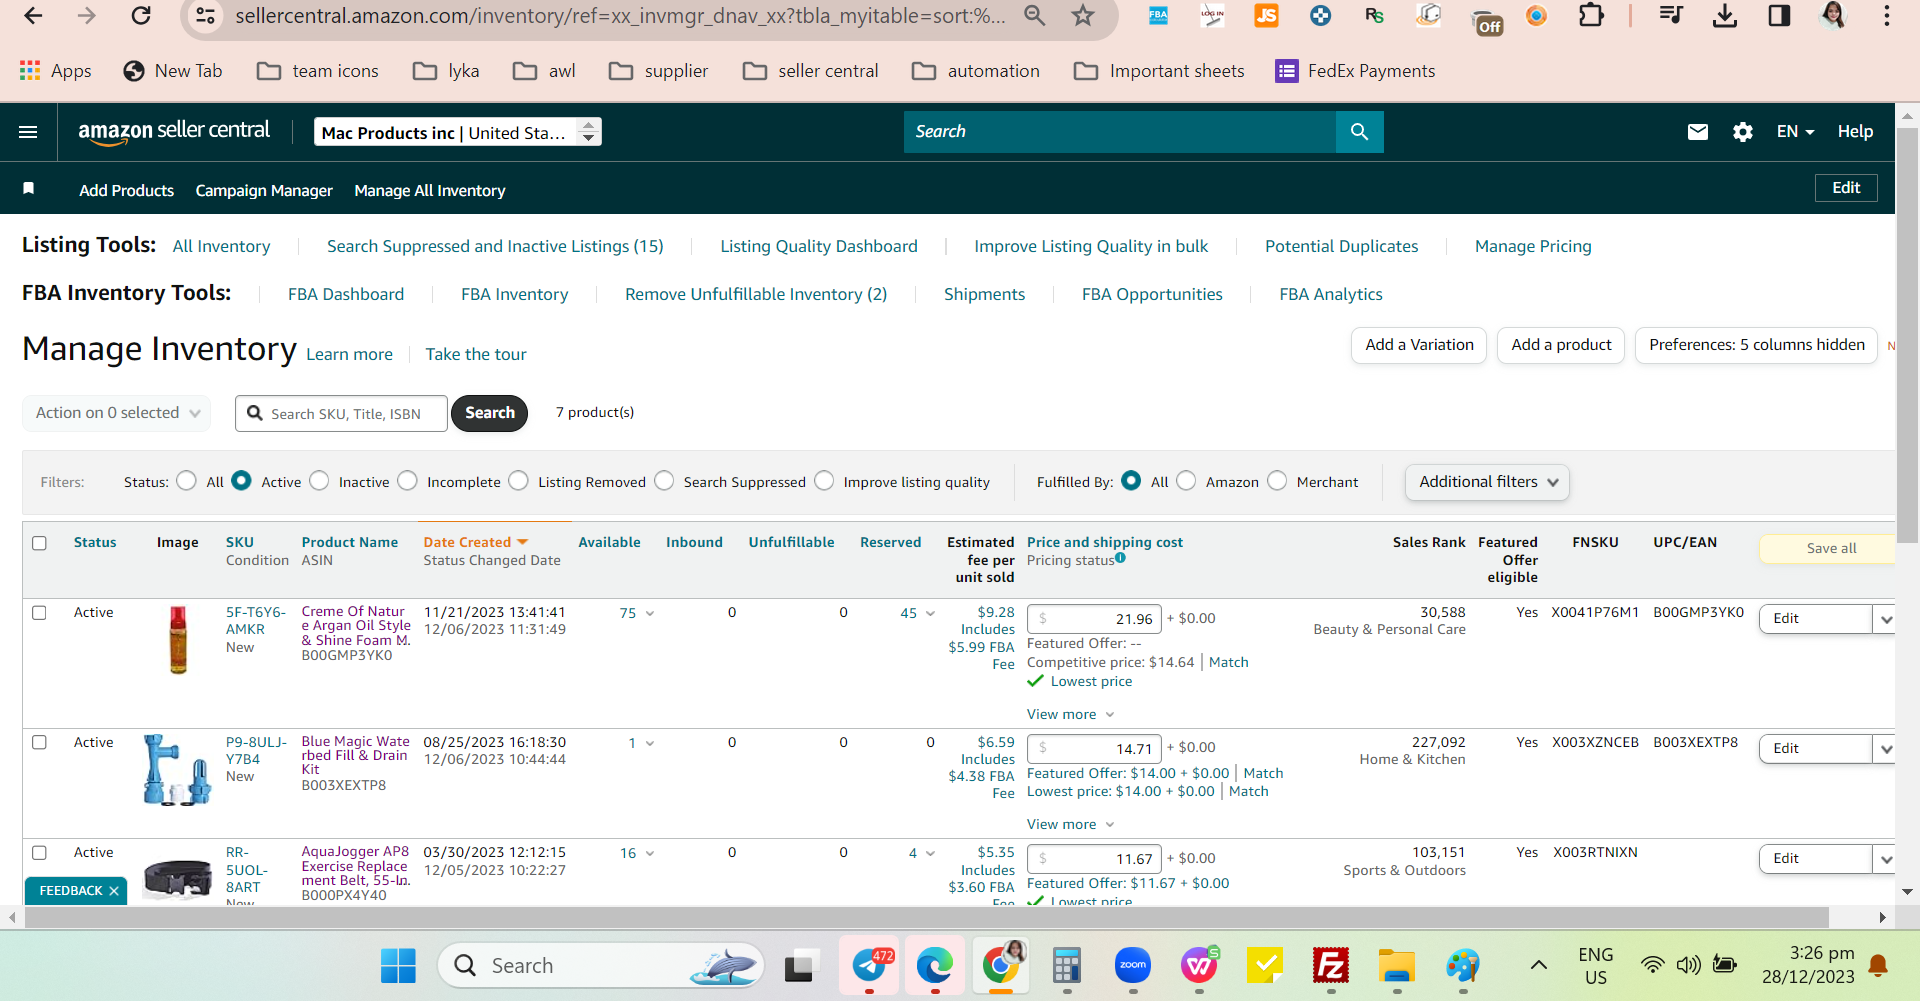This screenshot has width=1920, height=1001.
Task: Open the Mac Products inc account switcher
Action: tap(458, 132)
